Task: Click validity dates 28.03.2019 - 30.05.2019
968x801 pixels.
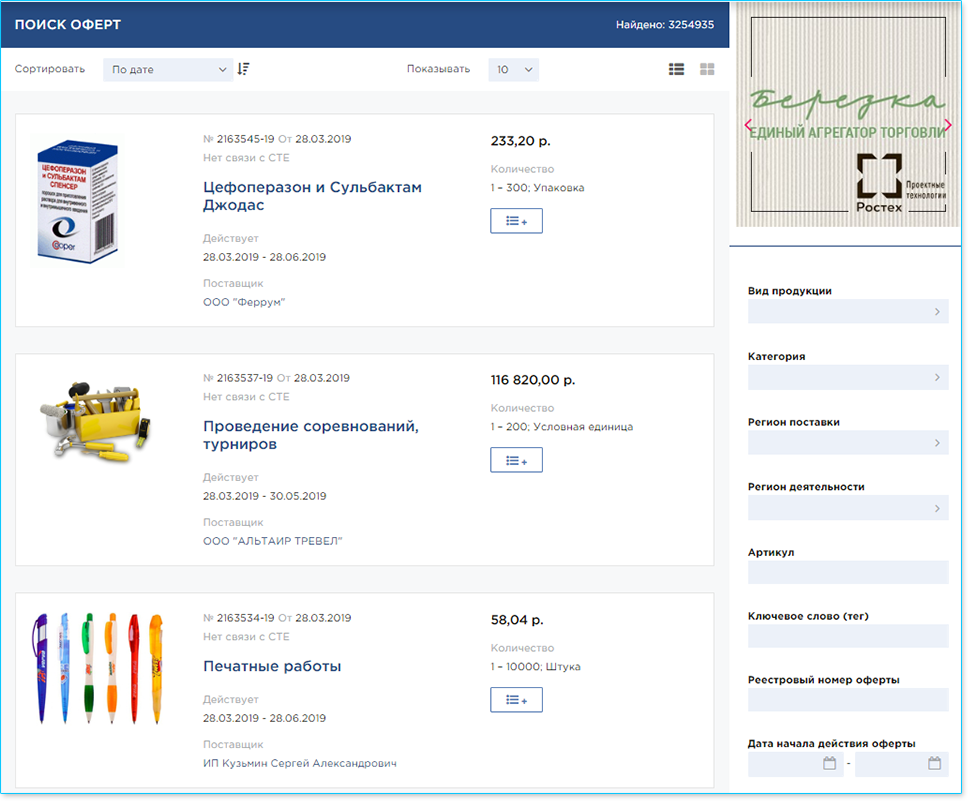Action: (264, 496)
